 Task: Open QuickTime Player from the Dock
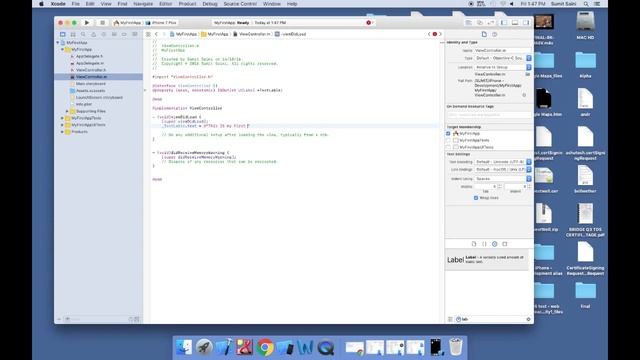click(325, 347)
